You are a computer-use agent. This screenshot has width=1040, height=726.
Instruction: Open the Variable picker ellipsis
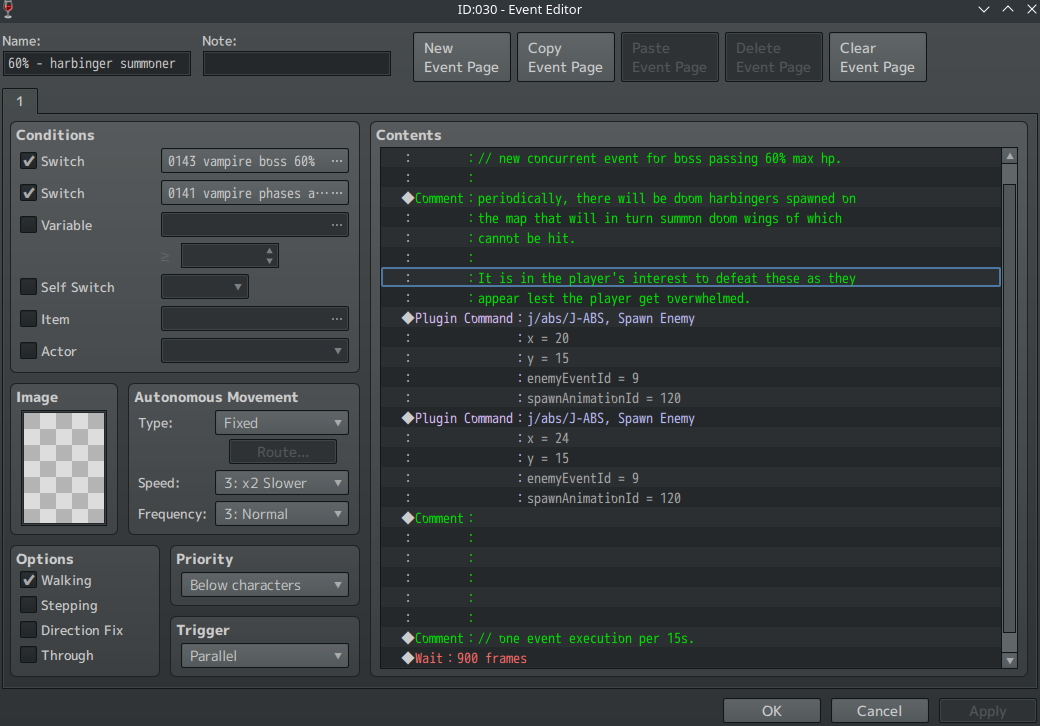coord(337,225)
